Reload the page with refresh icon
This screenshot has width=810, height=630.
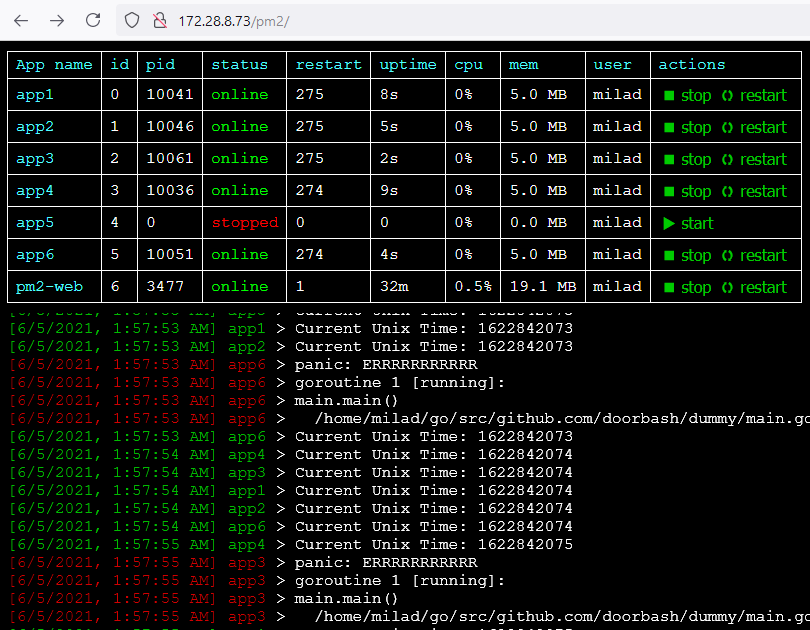click(x=93, y=20)
